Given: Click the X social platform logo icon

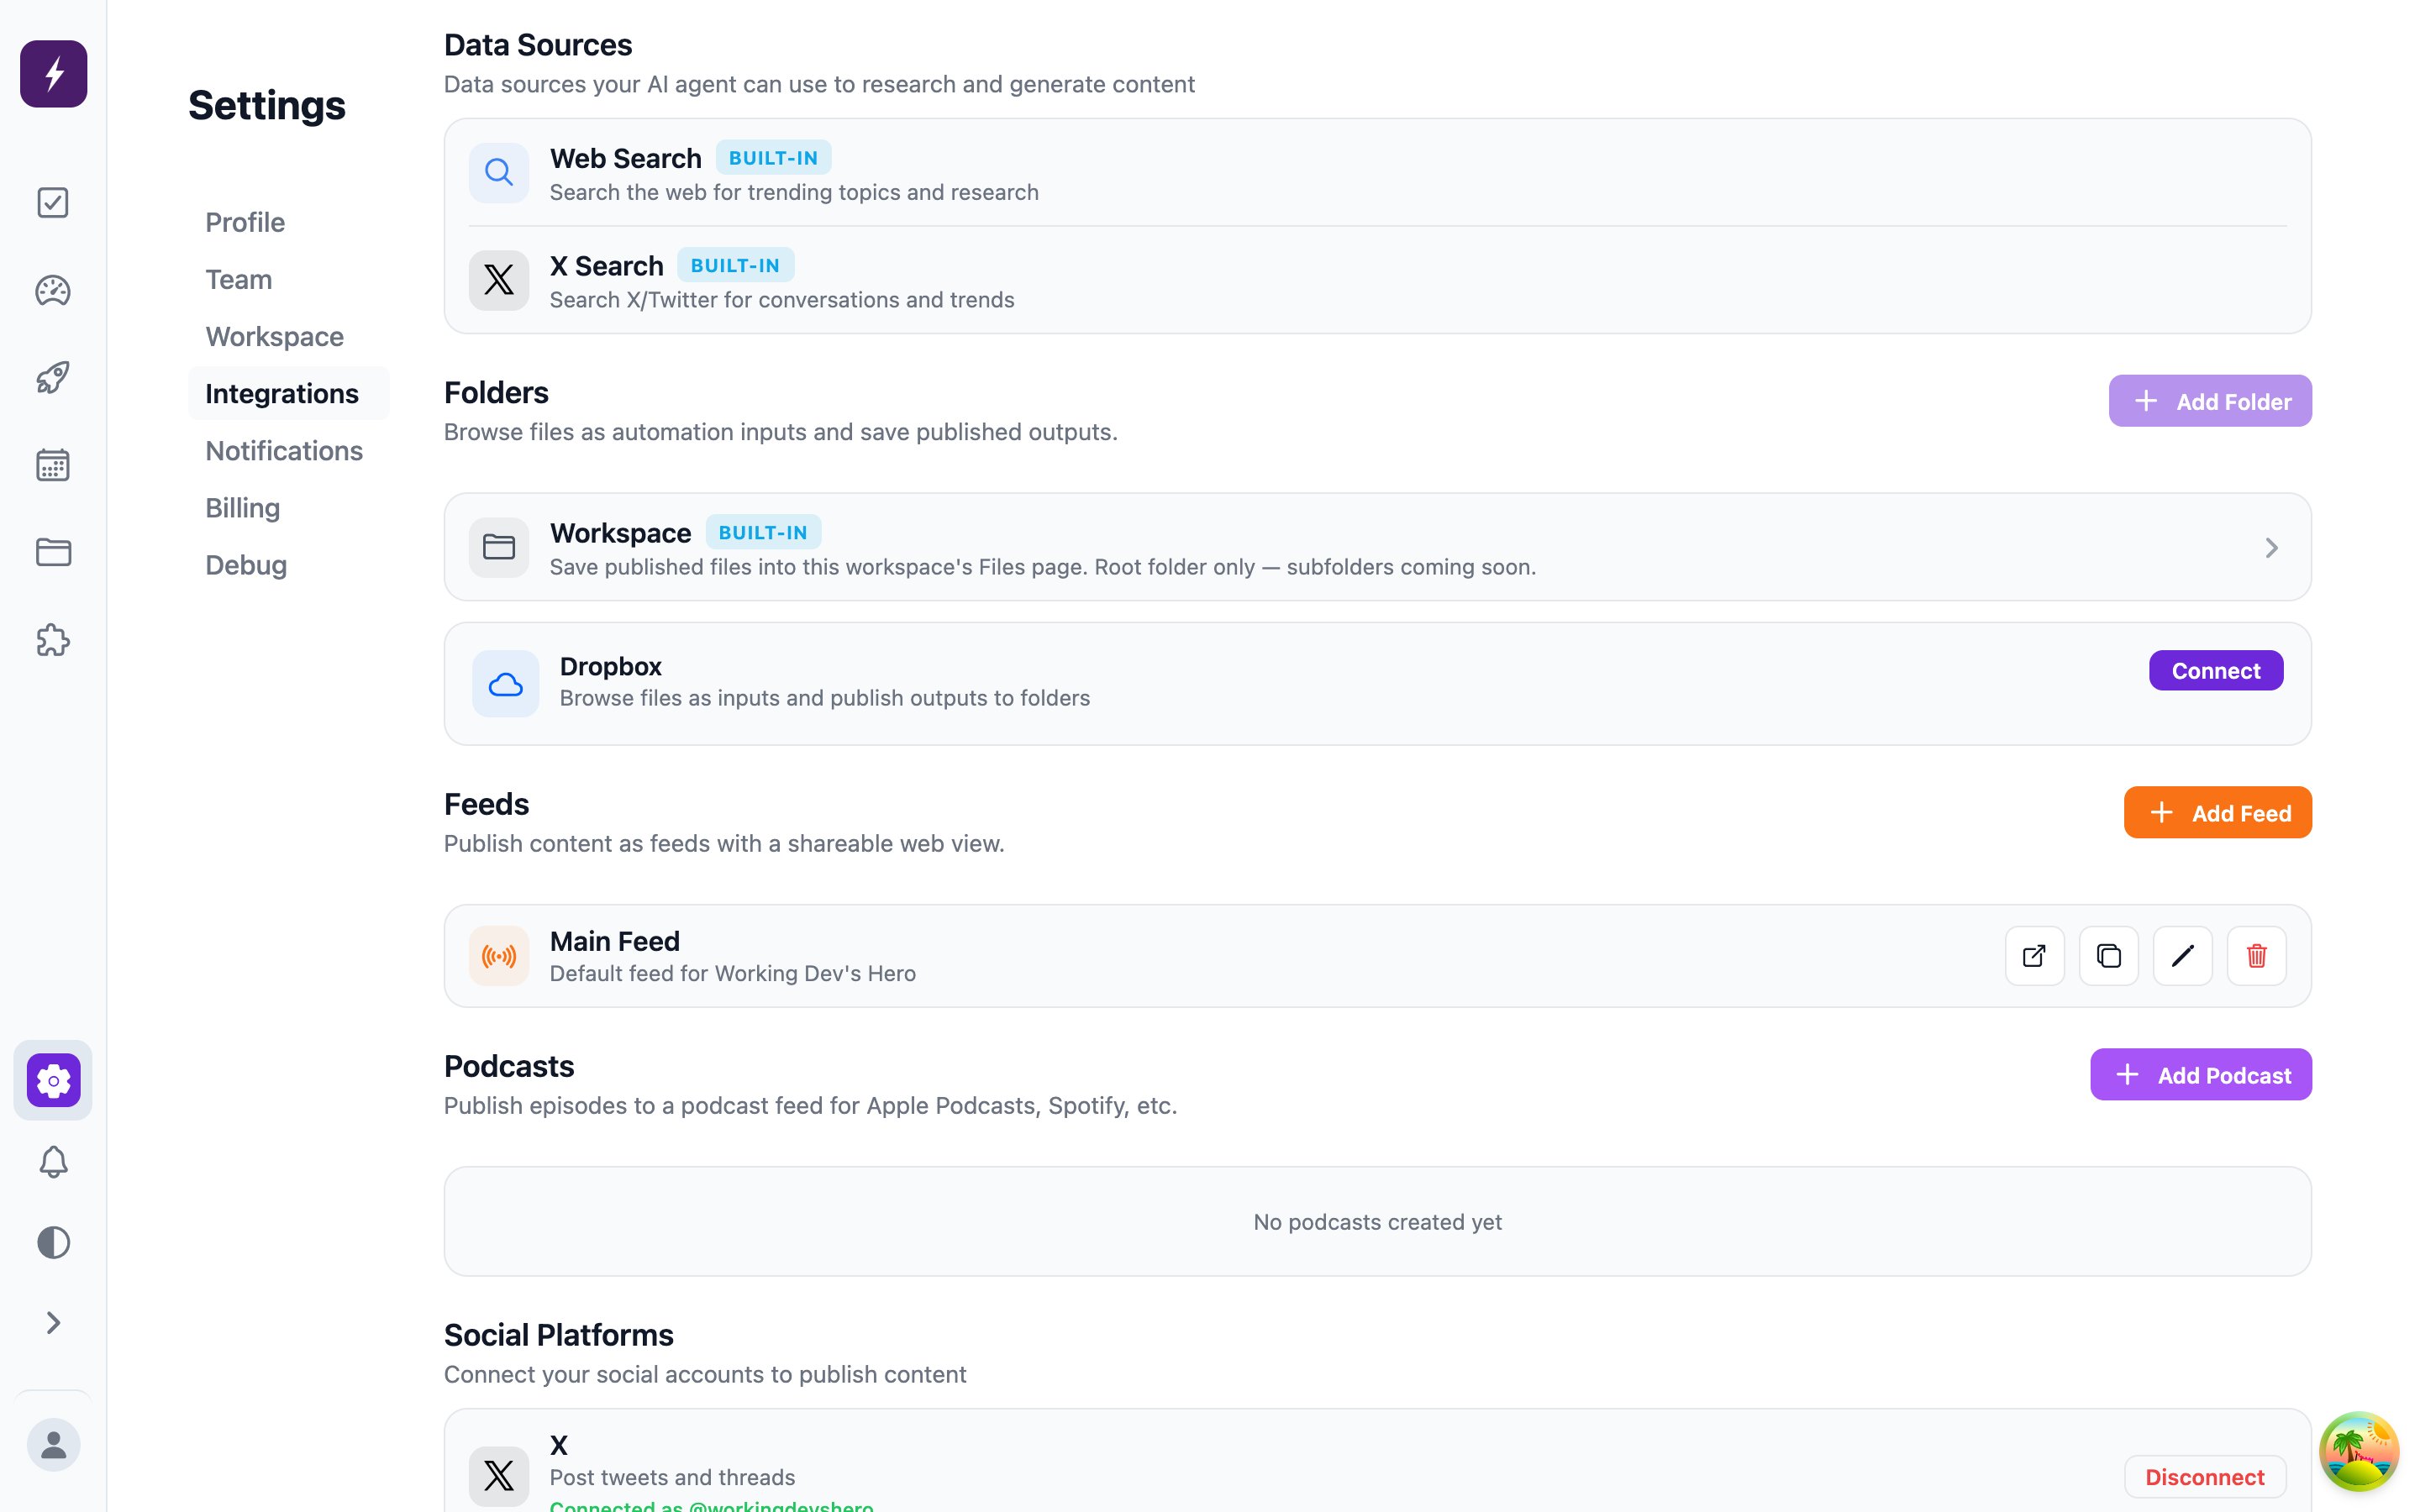Looking at the screenshot, I should pyautogui.click(x=499, y=1476).
